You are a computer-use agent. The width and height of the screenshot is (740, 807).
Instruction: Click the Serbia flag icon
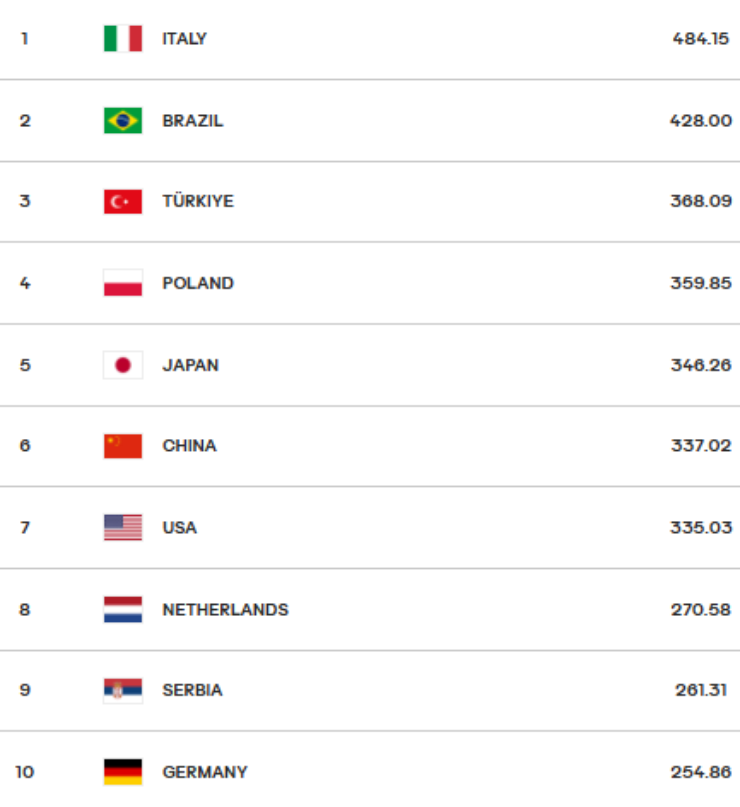tap(123, 690)
